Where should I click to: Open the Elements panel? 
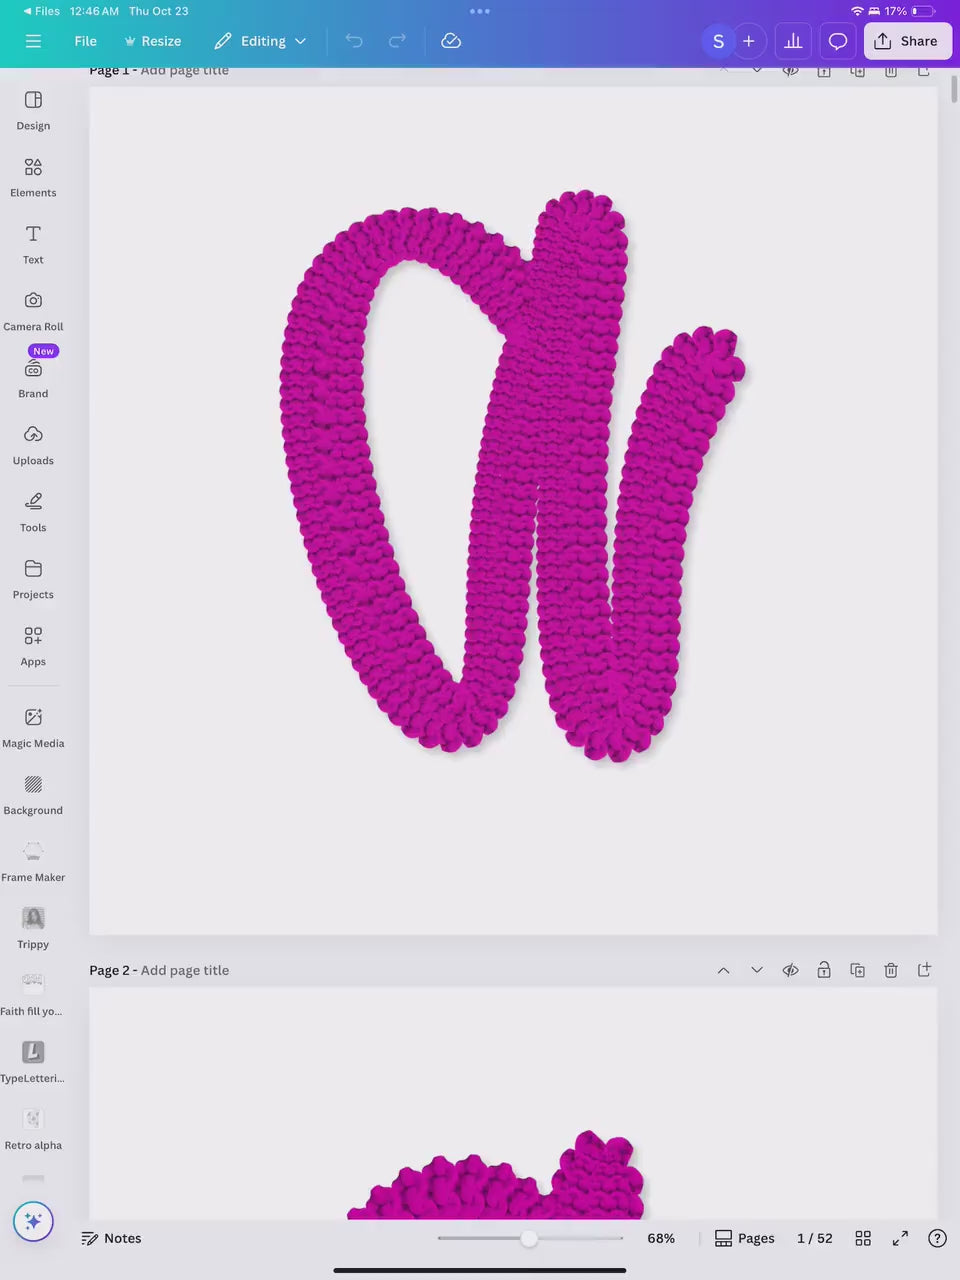tap(33, 178)
